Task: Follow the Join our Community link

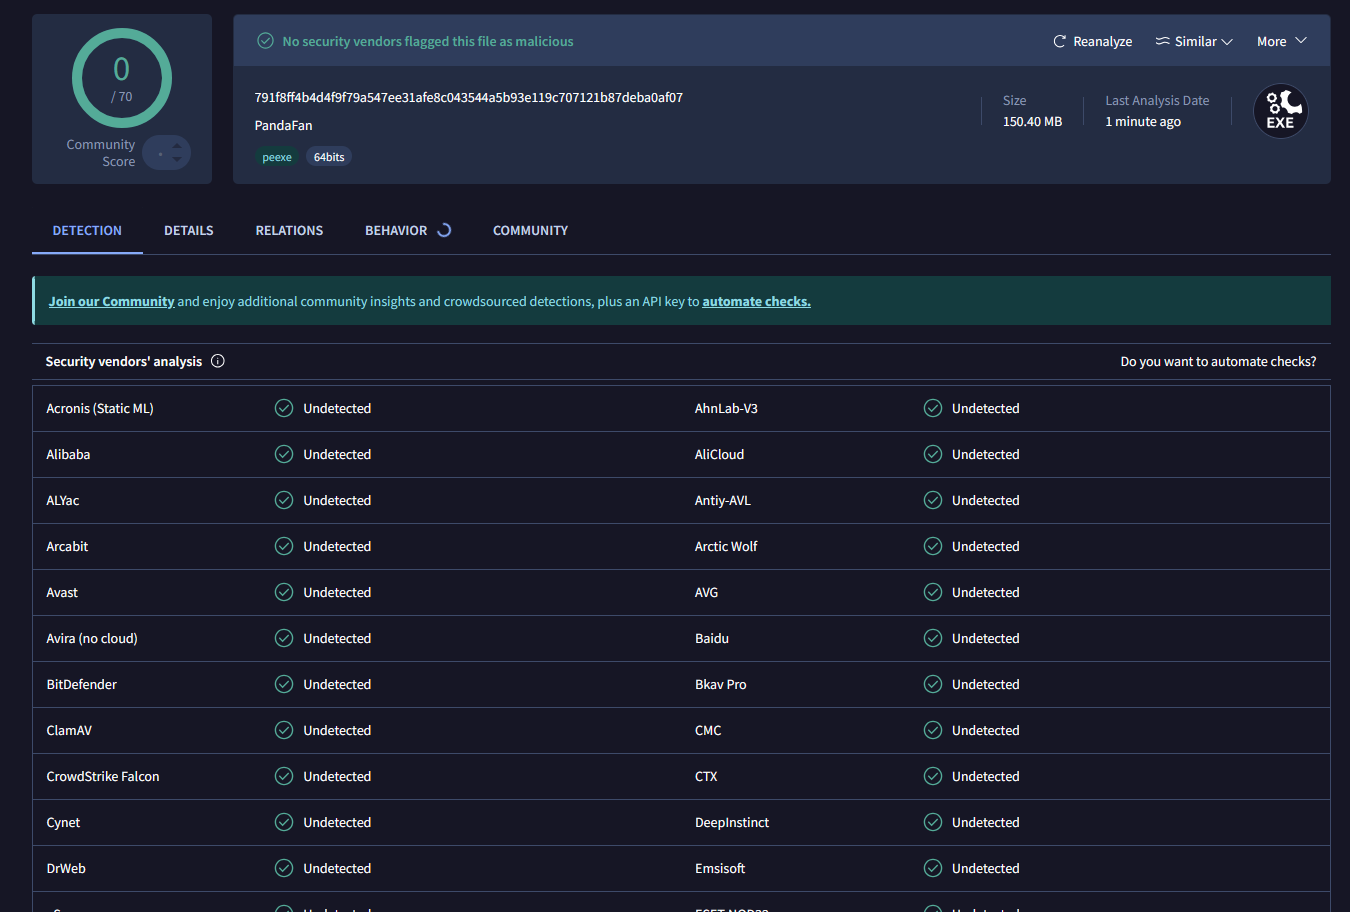Action: pyautogui.click(x=111, y=301)
